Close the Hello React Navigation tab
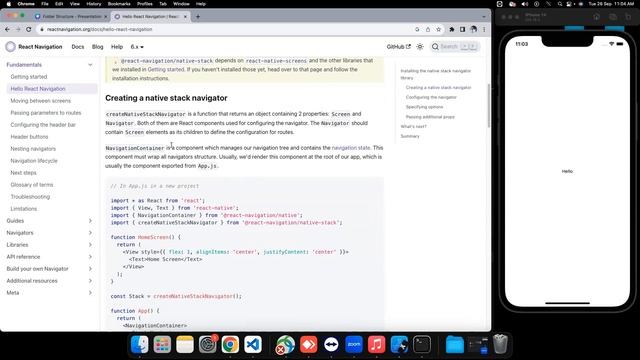 185,17
